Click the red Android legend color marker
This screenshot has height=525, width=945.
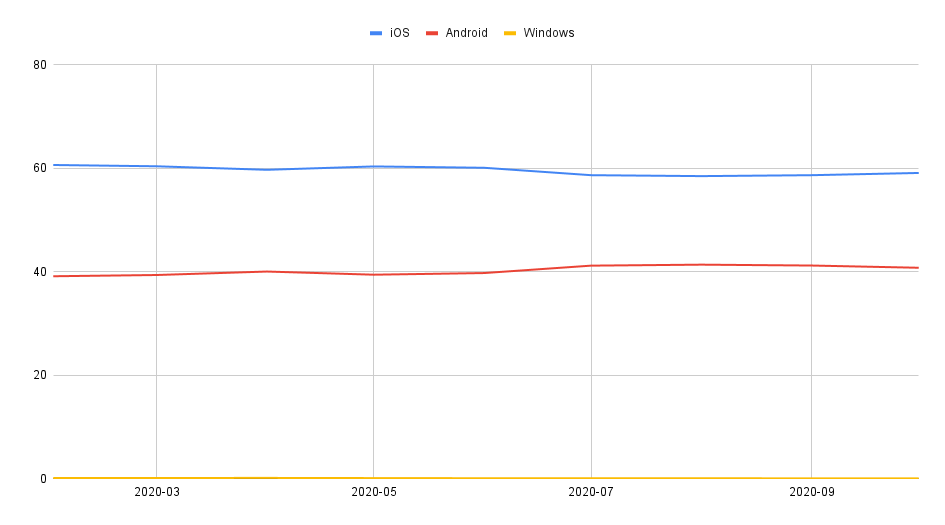pyautogui.click(x=432, y=33)
